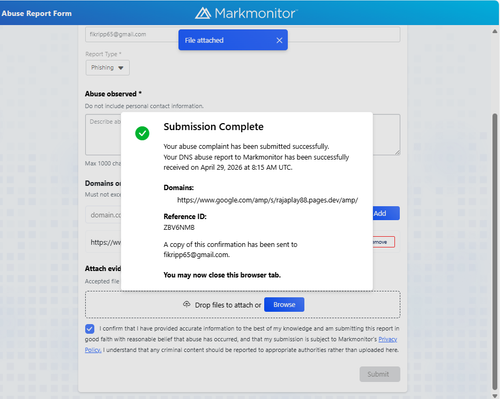Click the email input field
500x399 pixels.
243,34
